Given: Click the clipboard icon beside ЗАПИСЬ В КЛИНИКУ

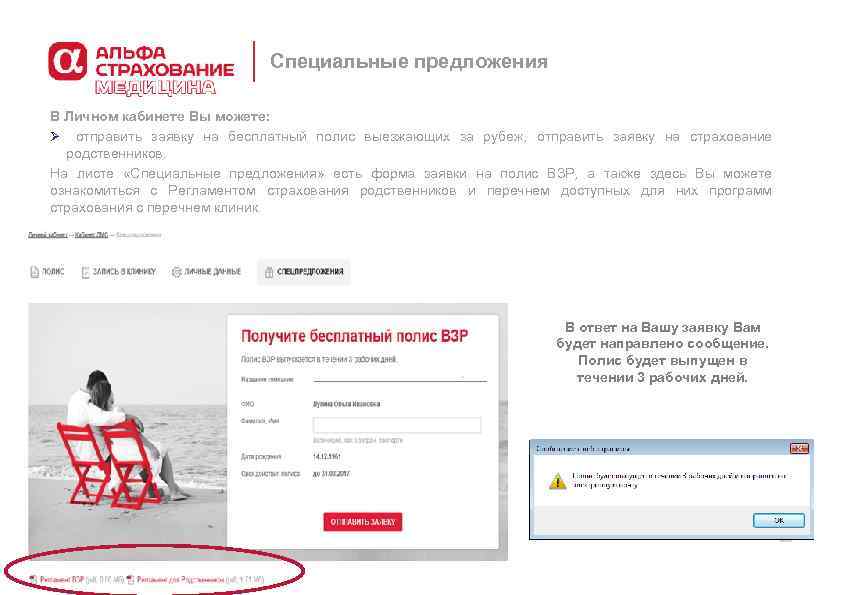Looking at the screenshot, I should tap(85, 272).
